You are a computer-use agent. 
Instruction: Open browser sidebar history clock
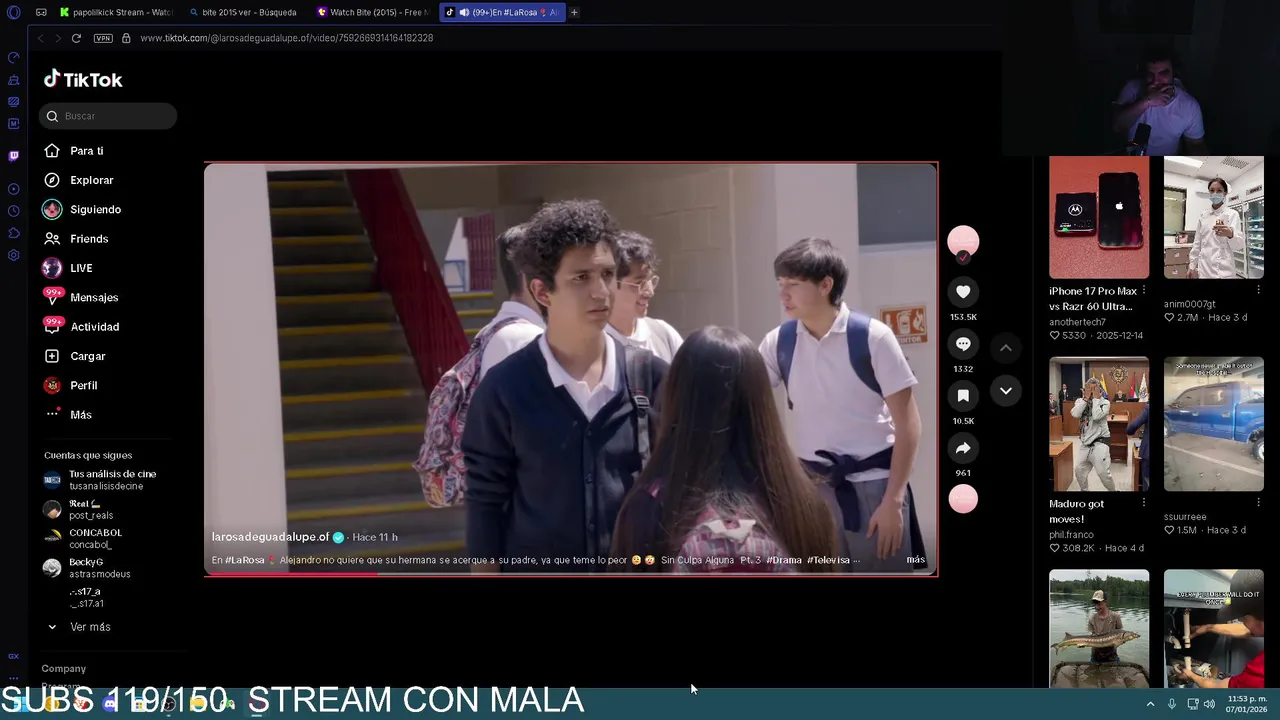pos(13,211)
